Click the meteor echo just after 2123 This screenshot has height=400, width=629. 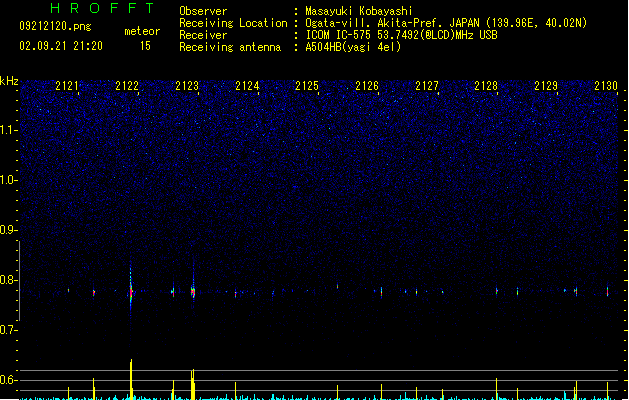pyautogui.click(x=193, y=292)
